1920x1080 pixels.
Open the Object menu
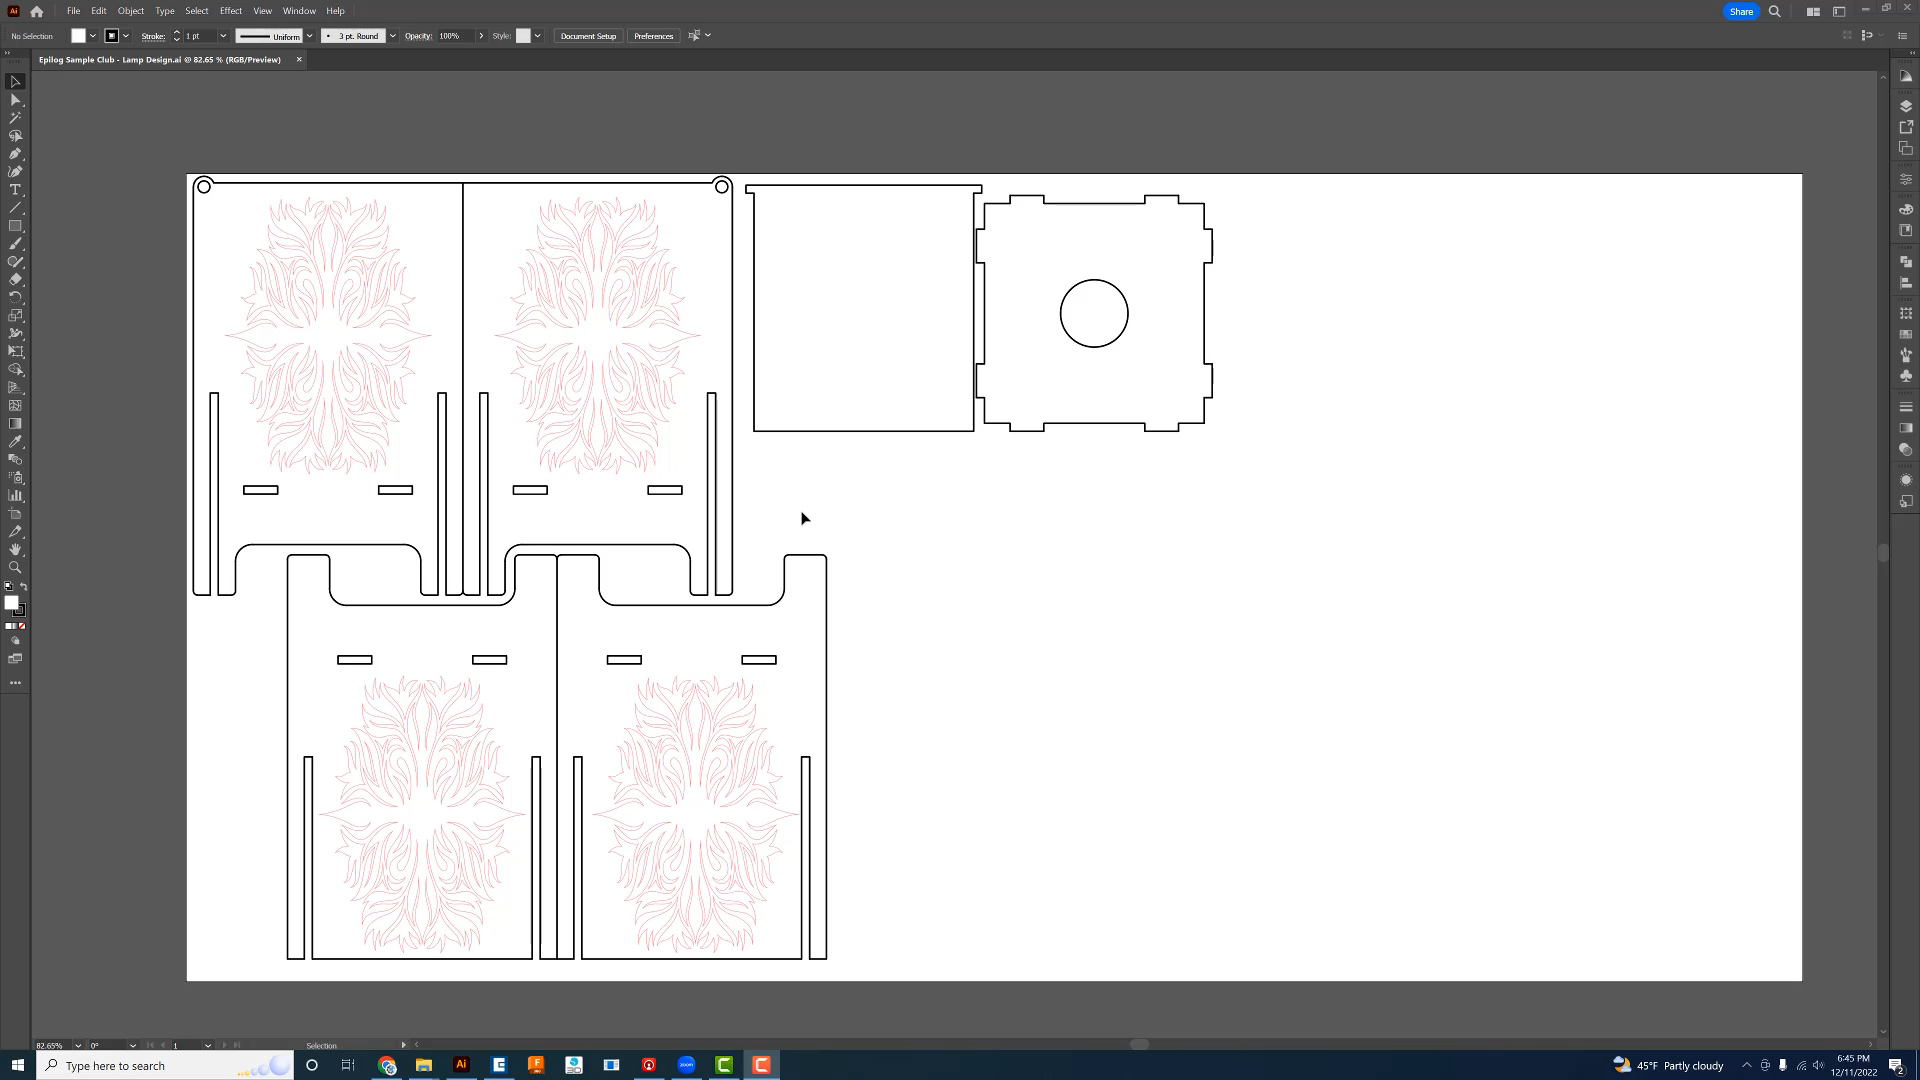tap(132, 11)
